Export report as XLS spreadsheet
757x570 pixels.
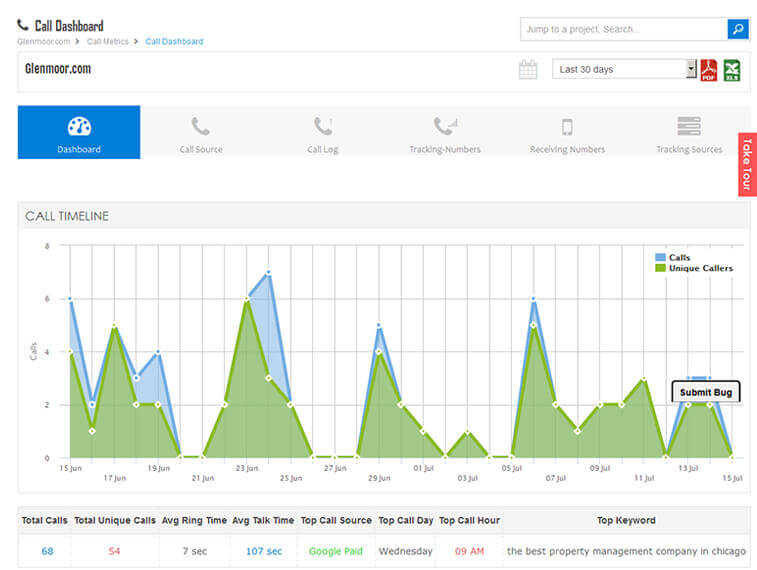coord(732,70)
